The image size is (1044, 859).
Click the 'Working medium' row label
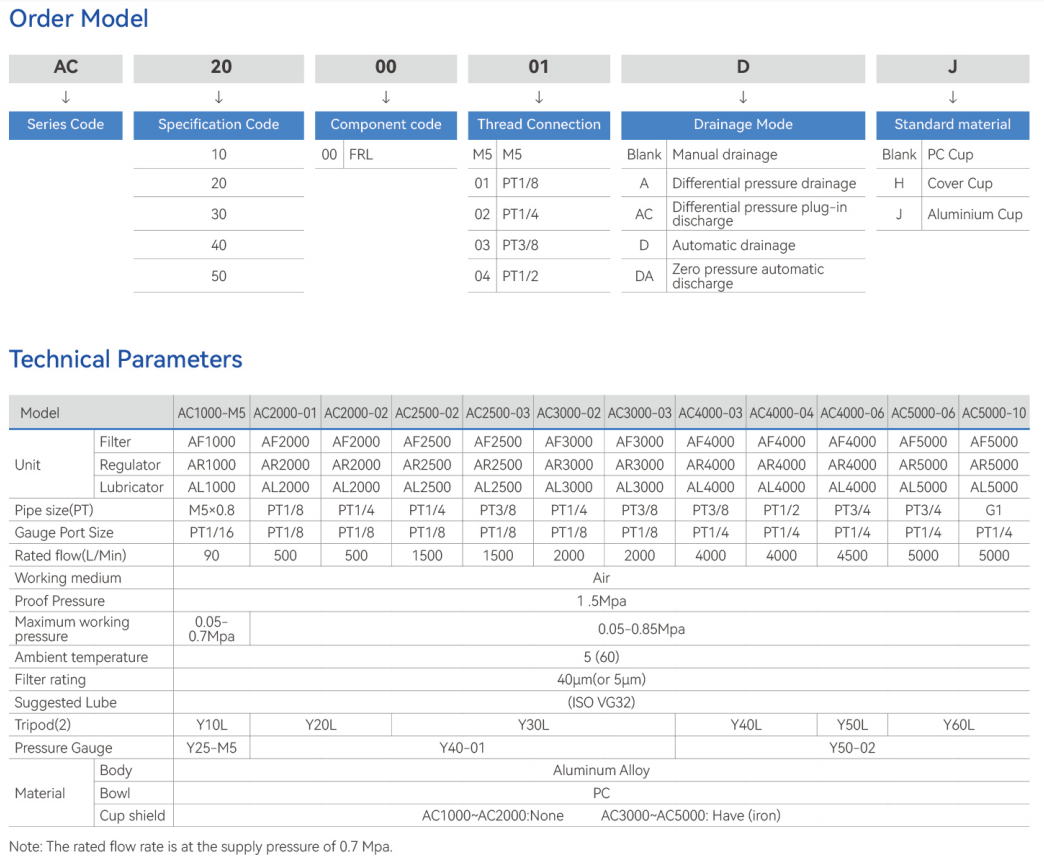[68, 578]
